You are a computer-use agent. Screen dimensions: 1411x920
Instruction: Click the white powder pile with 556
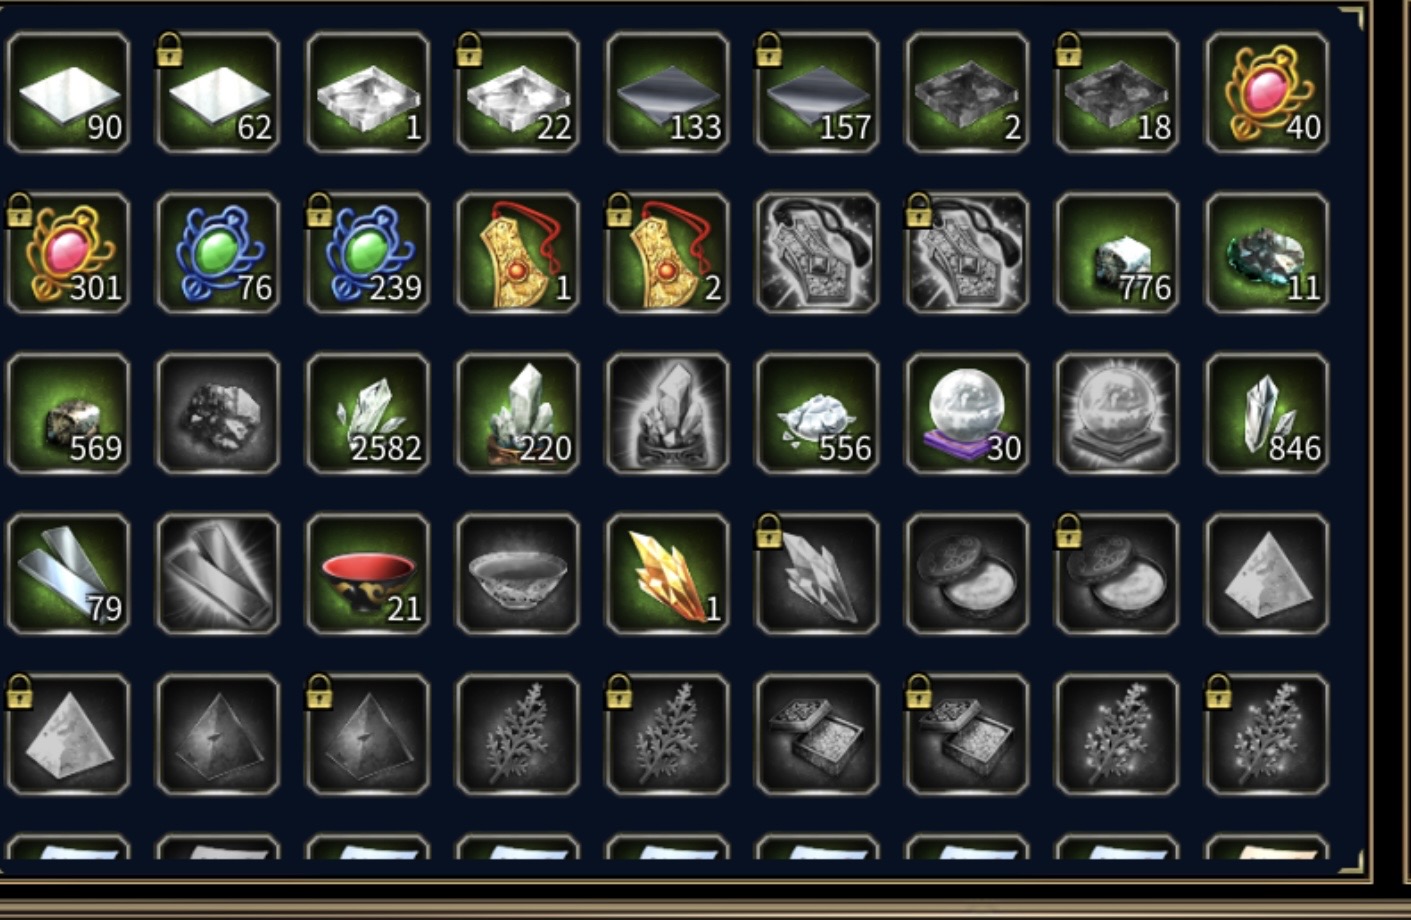[817, 413]
